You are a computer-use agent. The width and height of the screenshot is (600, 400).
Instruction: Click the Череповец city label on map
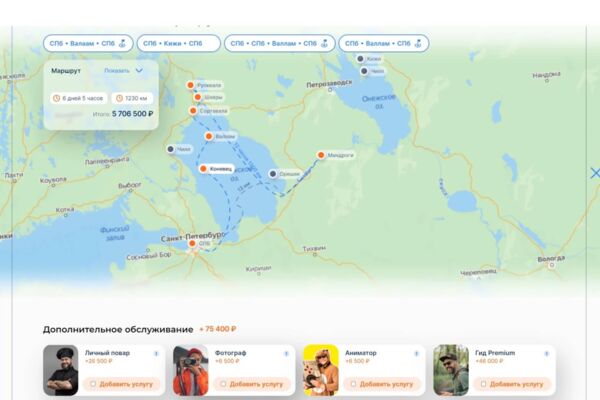pos(478,272)
